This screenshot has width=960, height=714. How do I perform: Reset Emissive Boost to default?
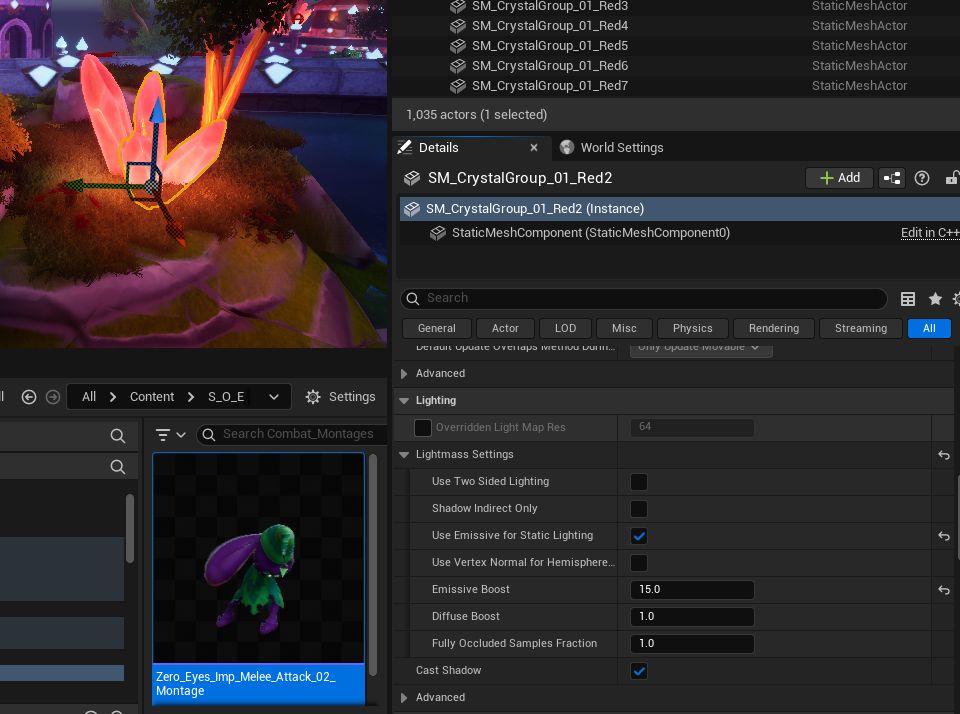point(943,590)
